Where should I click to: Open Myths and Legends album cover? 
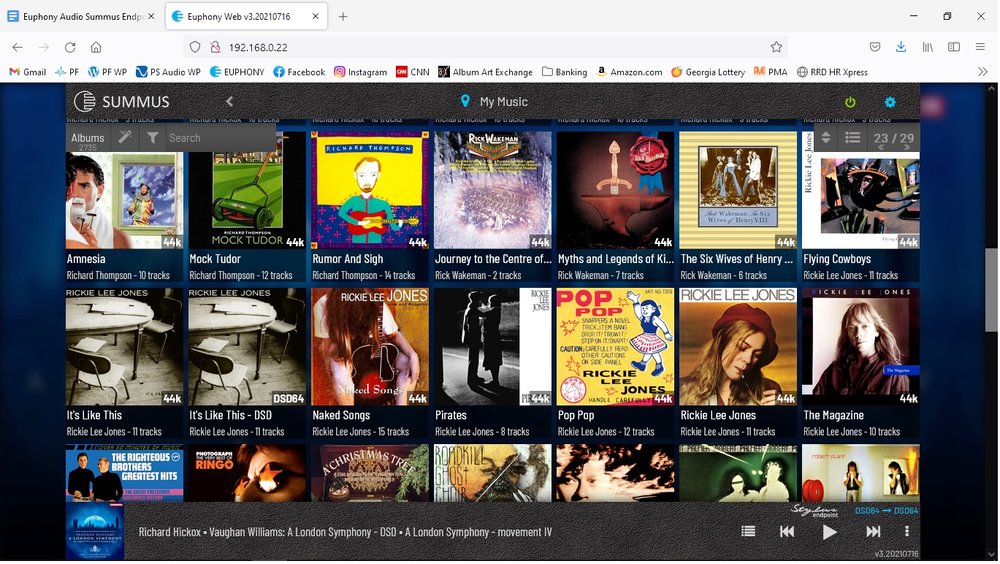pos(615,190)
